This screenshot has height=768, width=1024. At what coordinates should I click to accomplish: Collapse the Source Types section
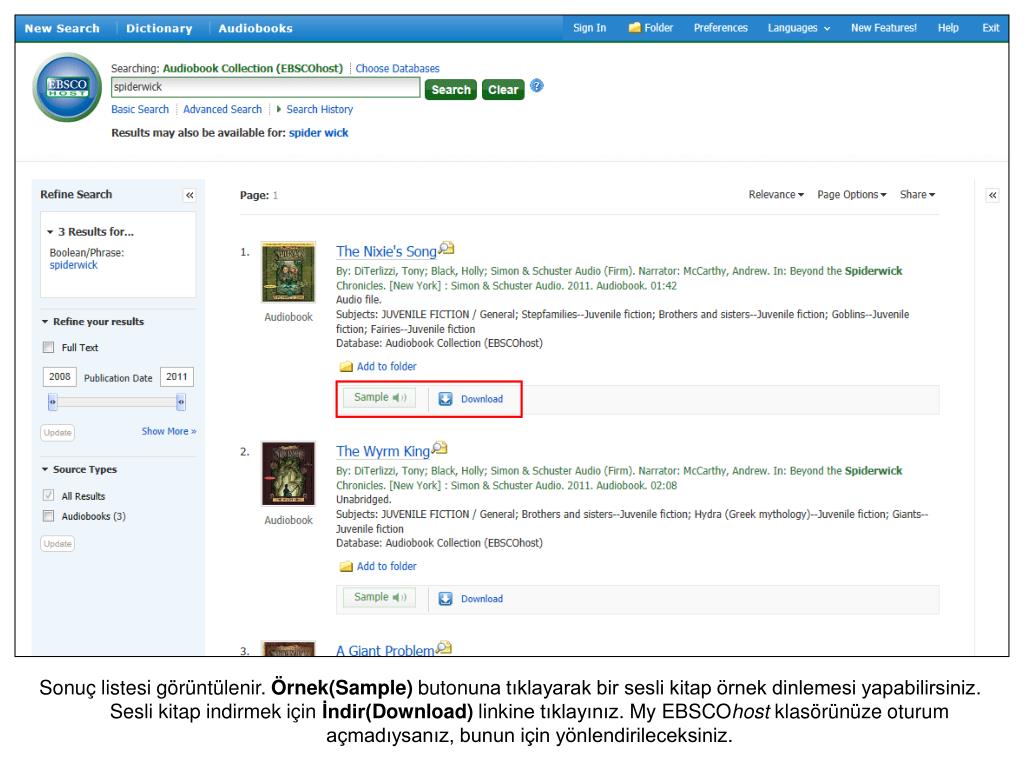click(x=45, y=470)
